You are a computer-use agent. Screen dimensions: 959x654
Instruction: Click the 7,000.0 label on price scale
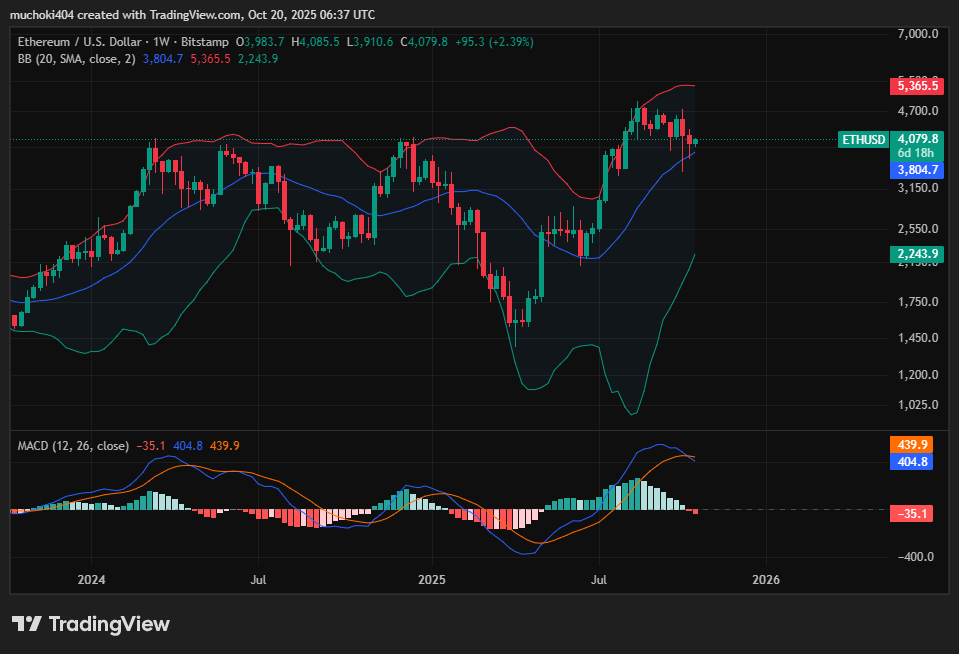pos(918,34)
